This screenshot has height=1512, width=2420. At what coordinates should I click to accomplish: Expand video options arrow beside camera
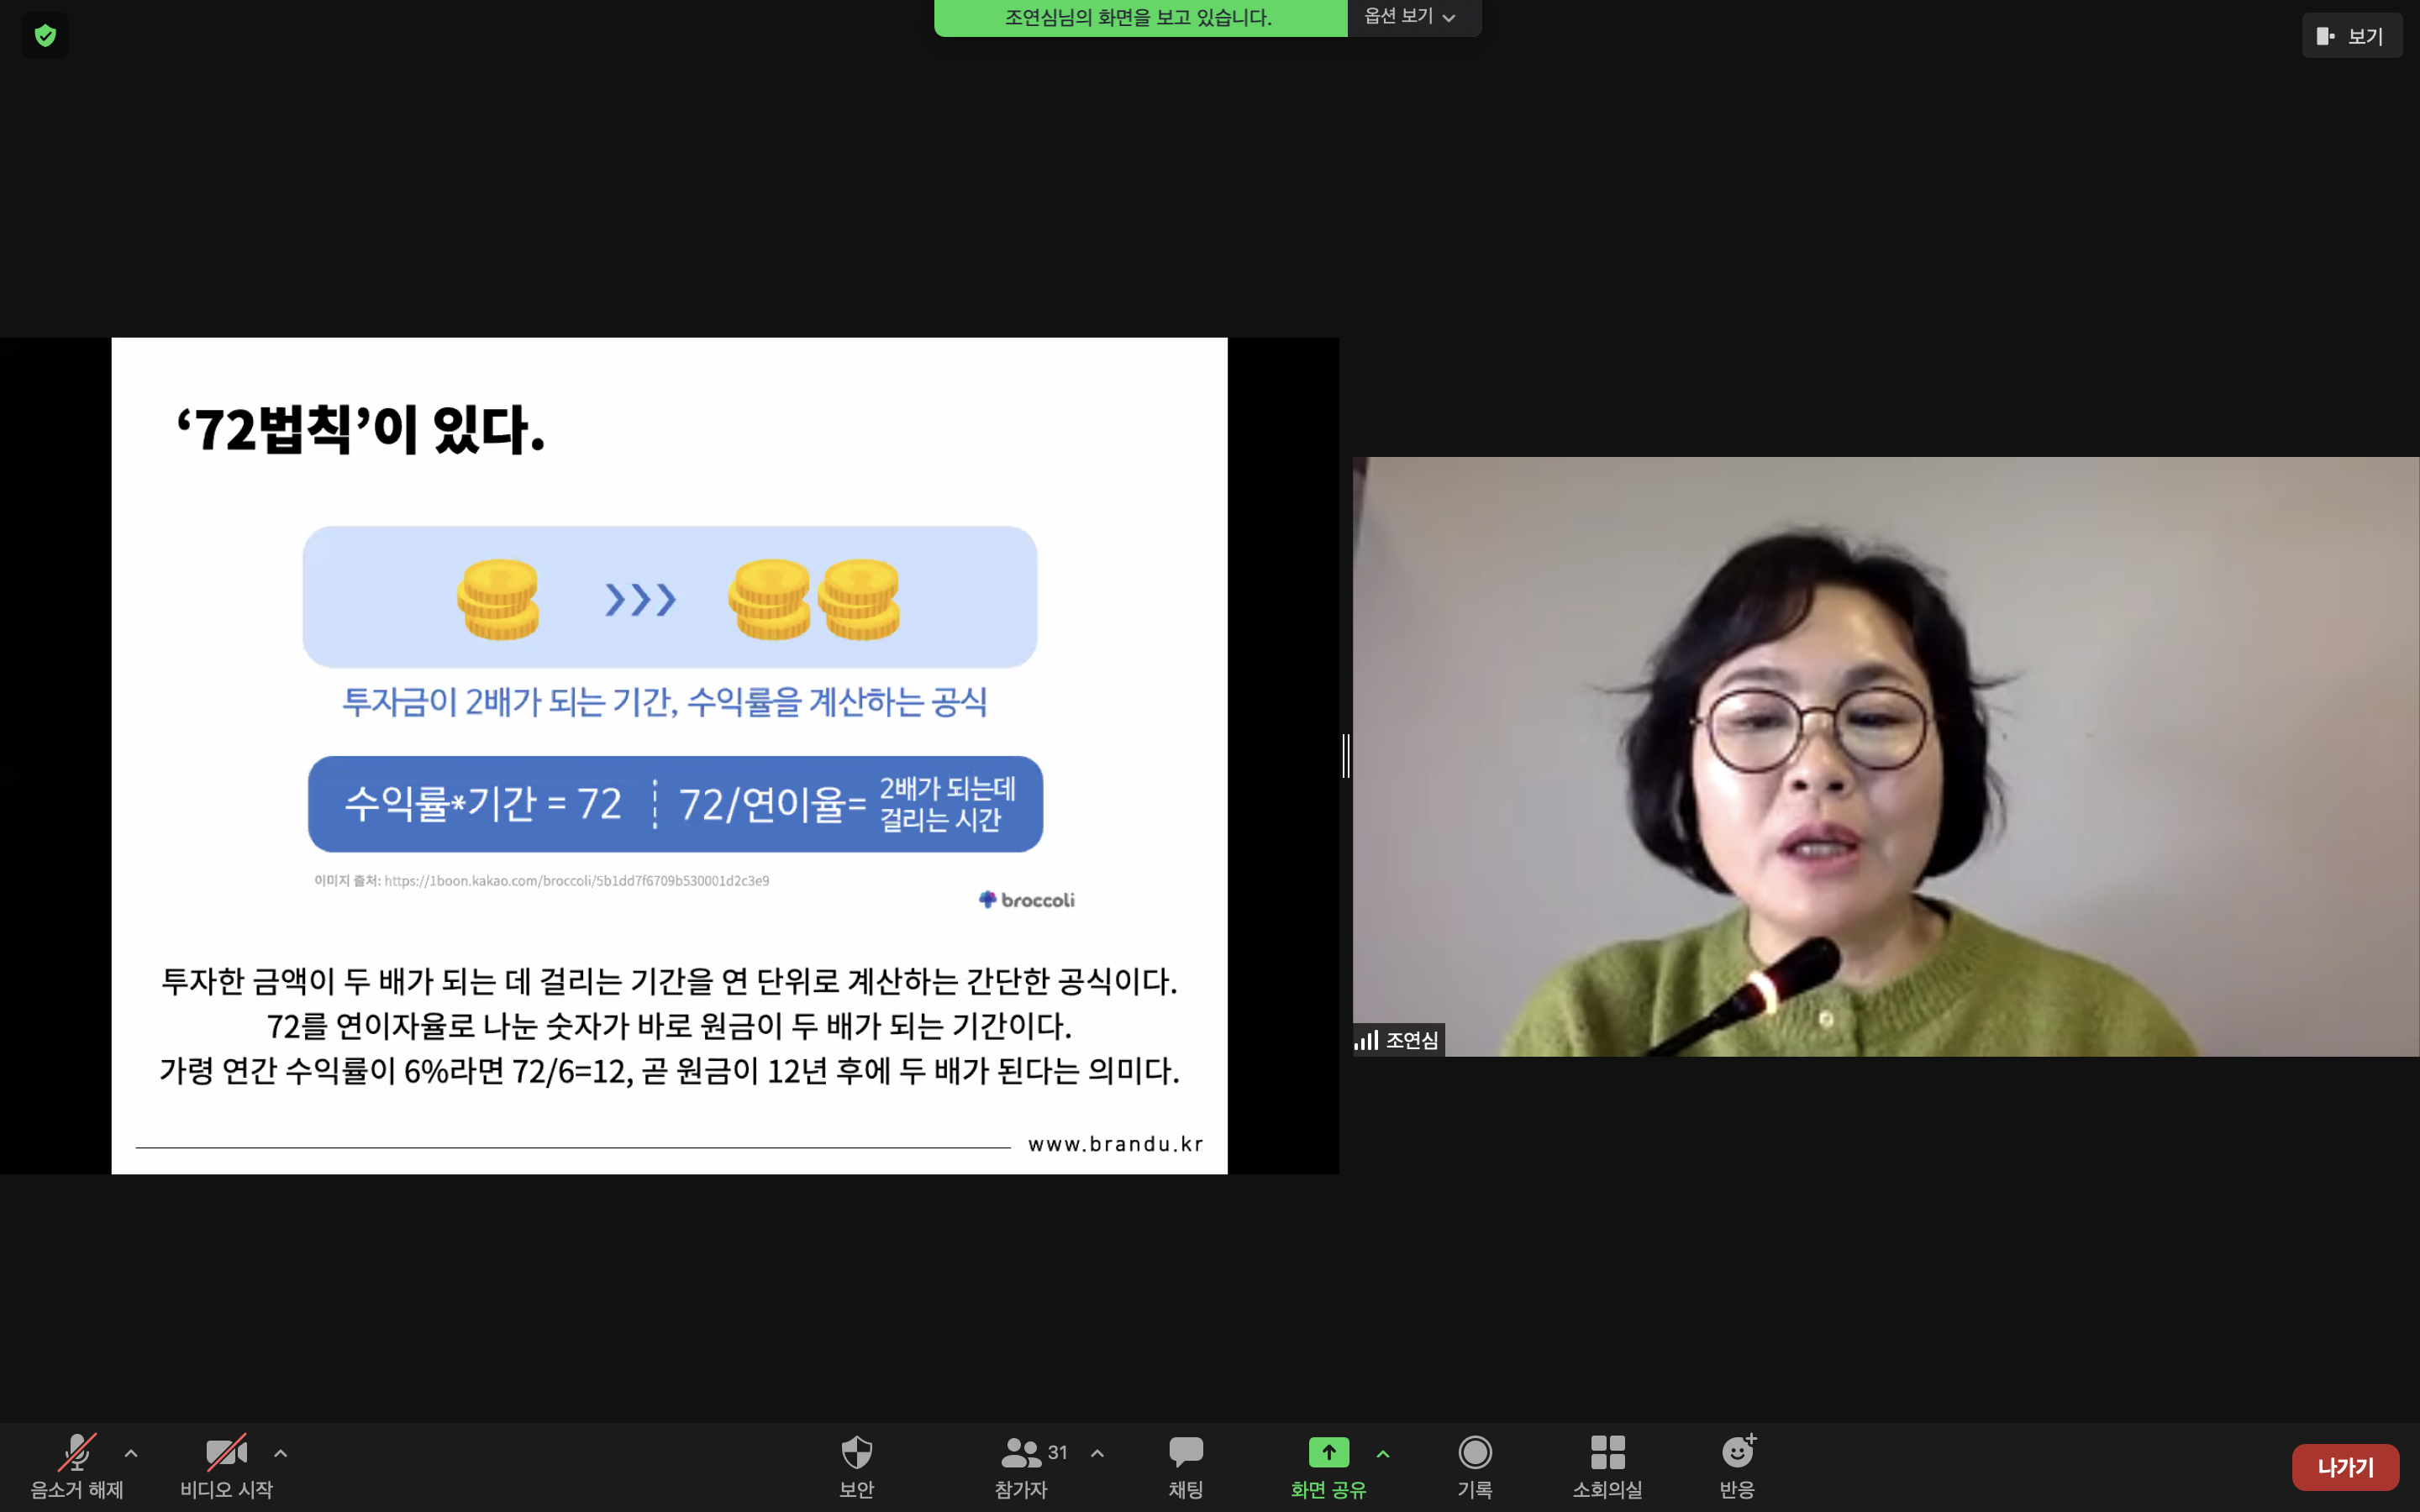281,1453
